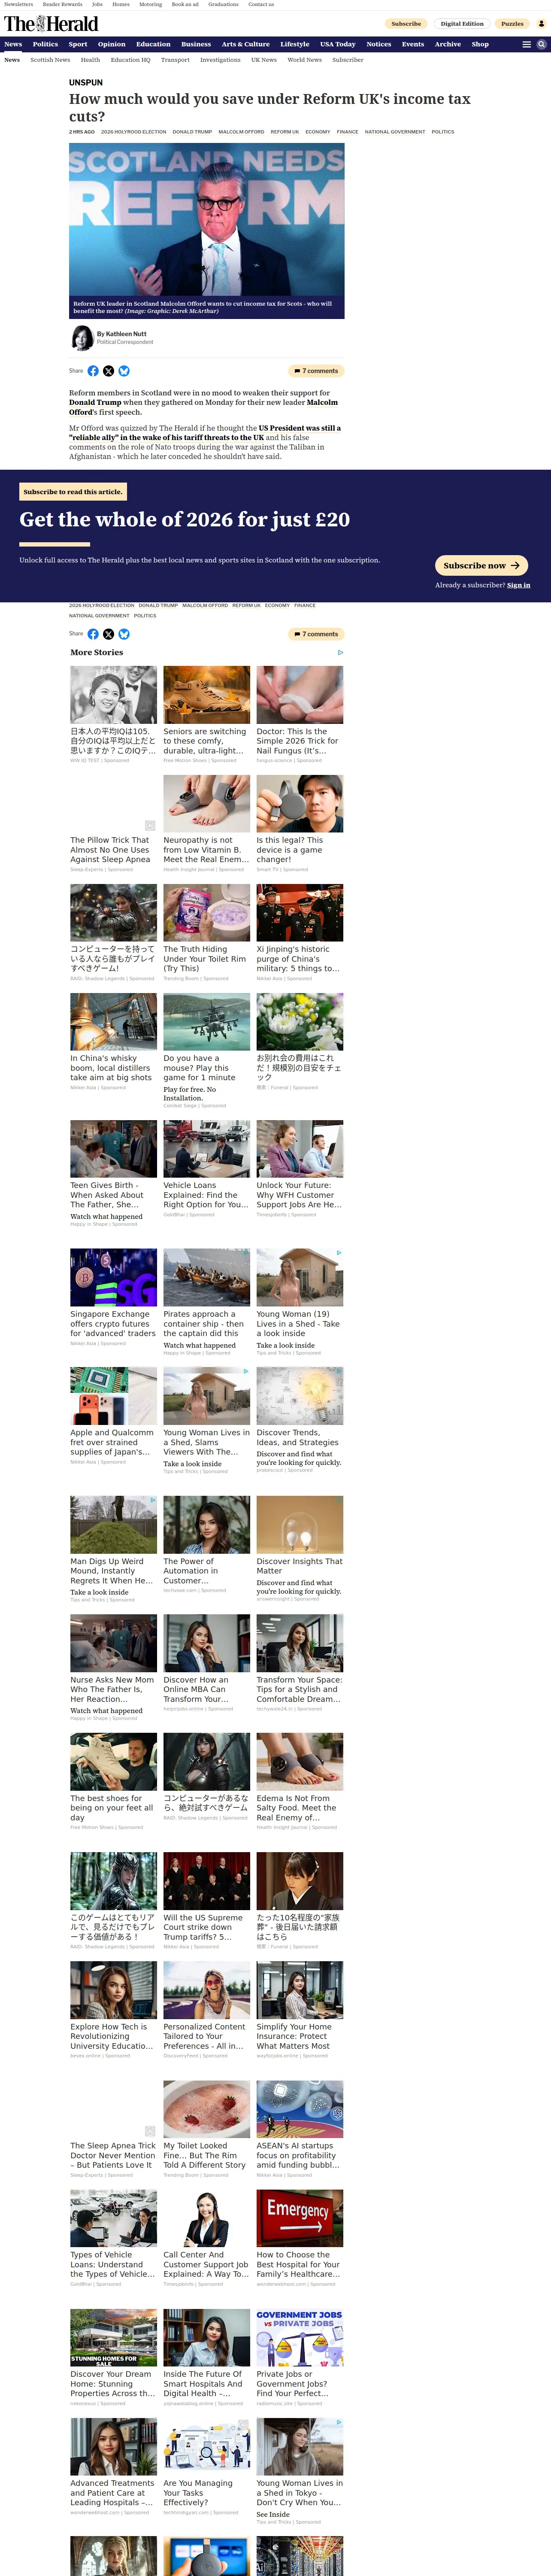Click the ad info icon beside More Stories

(x=340, y=652)
